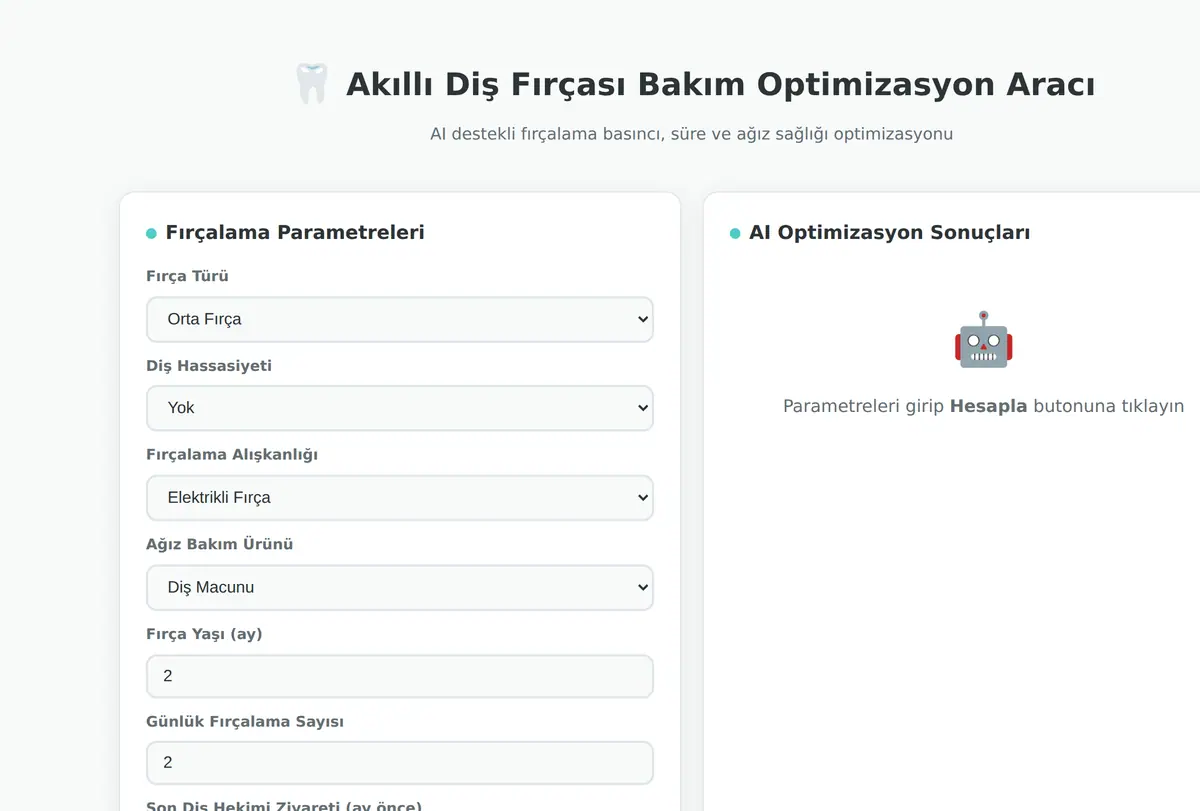
Task: Click the Fırçalama Parametreleri heading
Action: (295, 232)
